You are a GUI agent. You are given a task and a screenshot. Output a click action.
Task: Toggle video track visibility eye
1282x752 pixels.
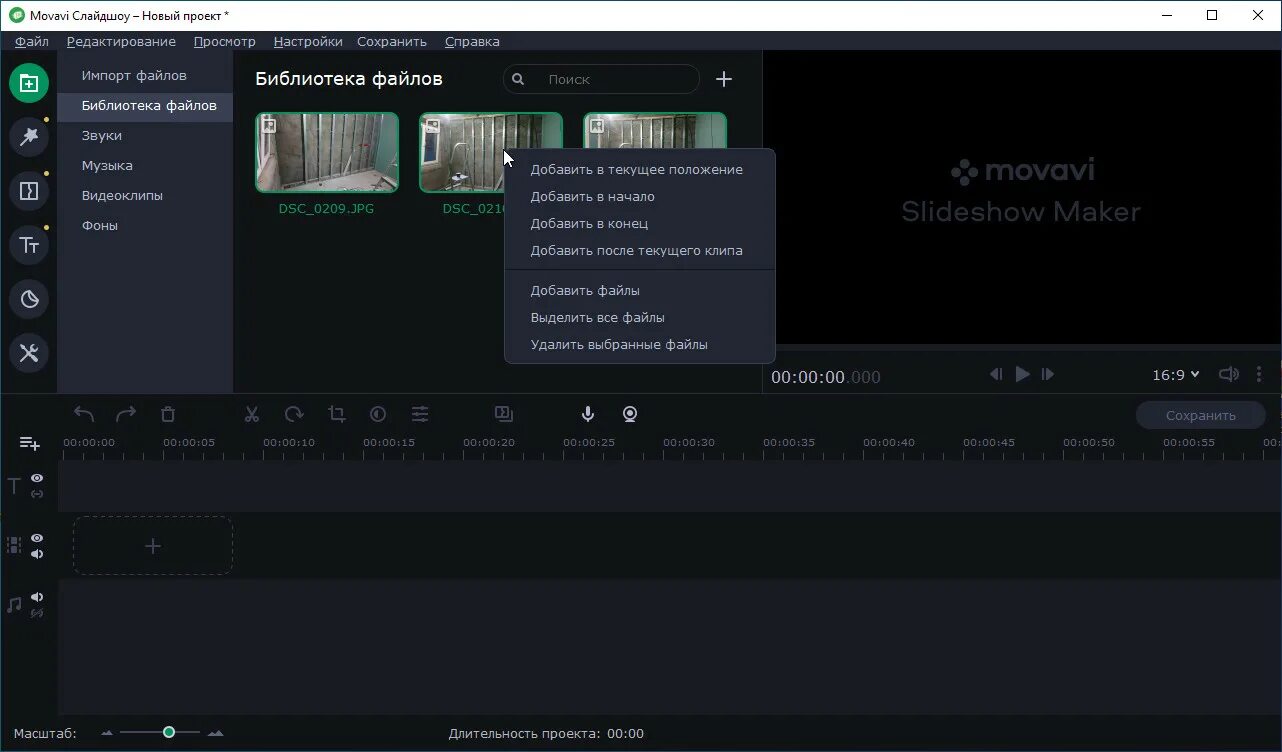37,538
